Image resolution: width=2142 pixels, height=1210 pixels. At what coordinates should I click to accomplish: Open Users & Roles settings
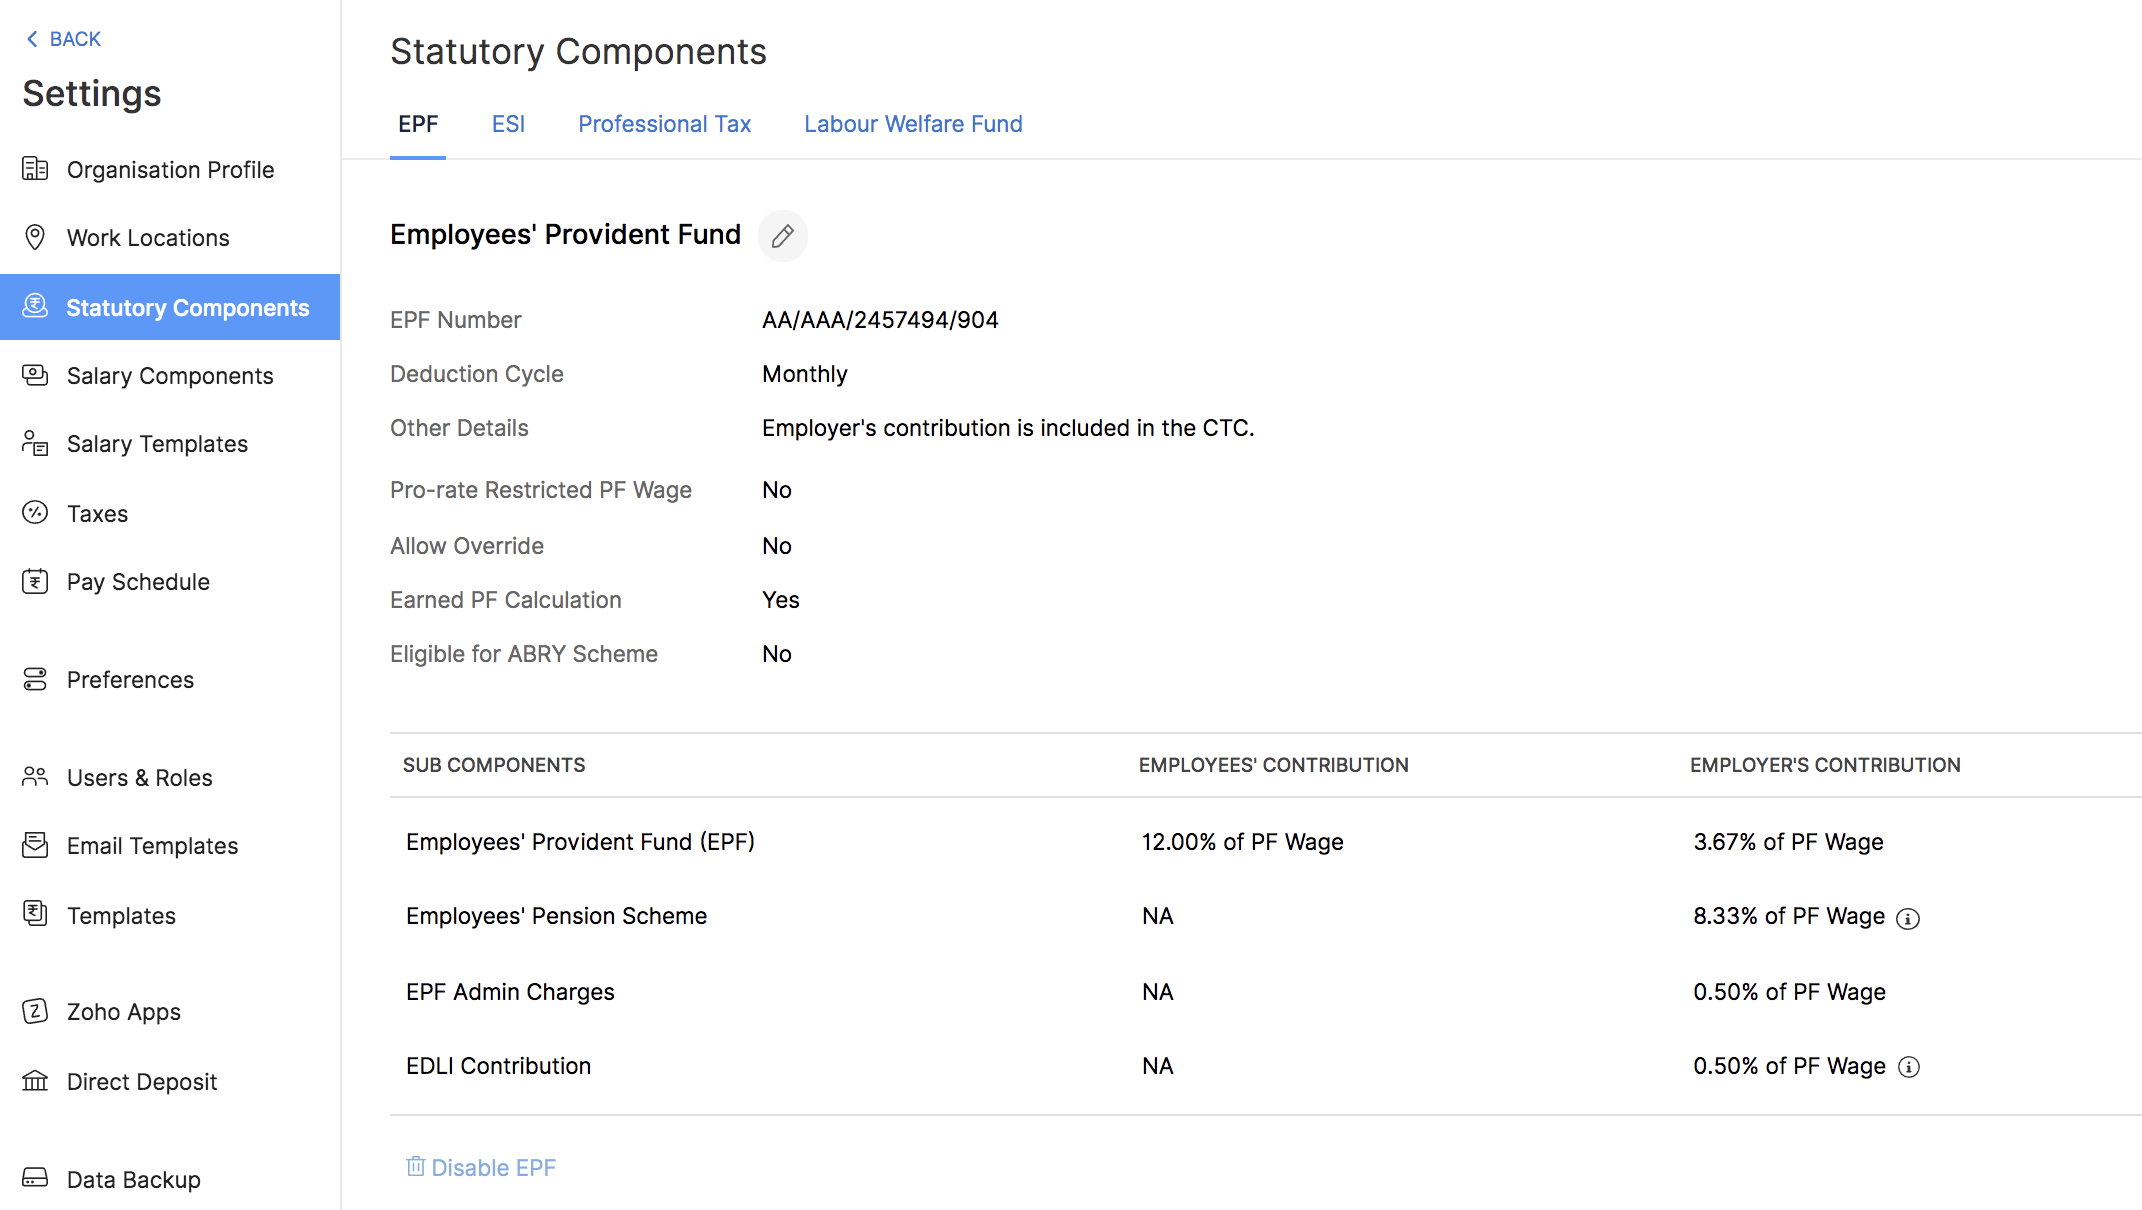click(x=139, y=778)
